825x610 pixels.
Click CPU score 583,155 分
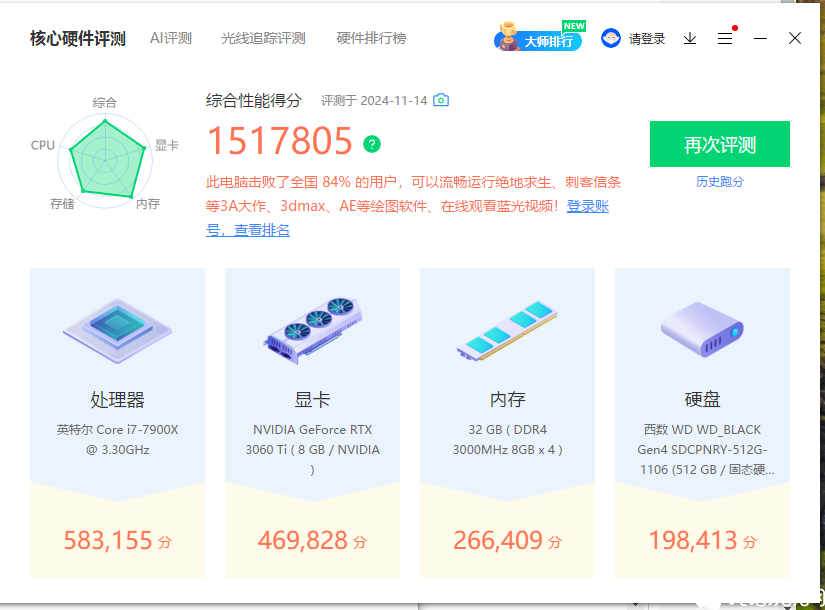117,541
